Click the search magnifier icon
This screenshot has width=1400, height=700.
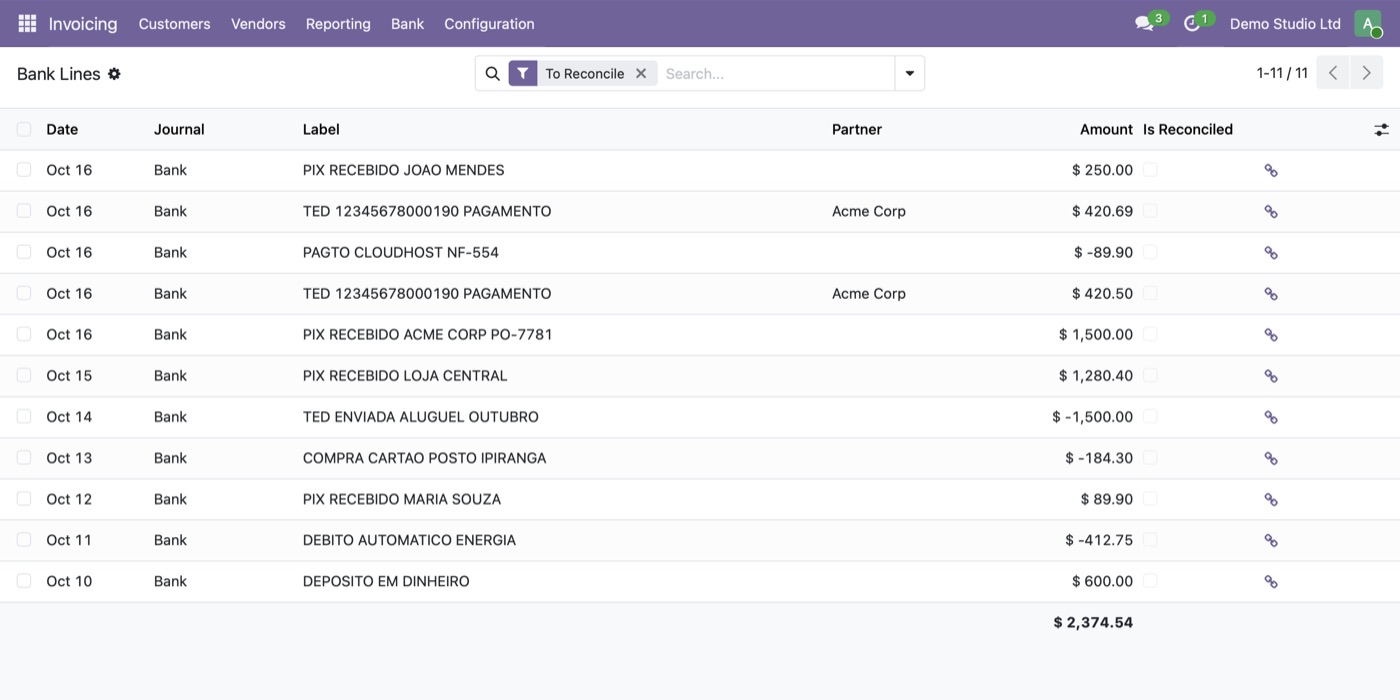[x=492, y=73]
